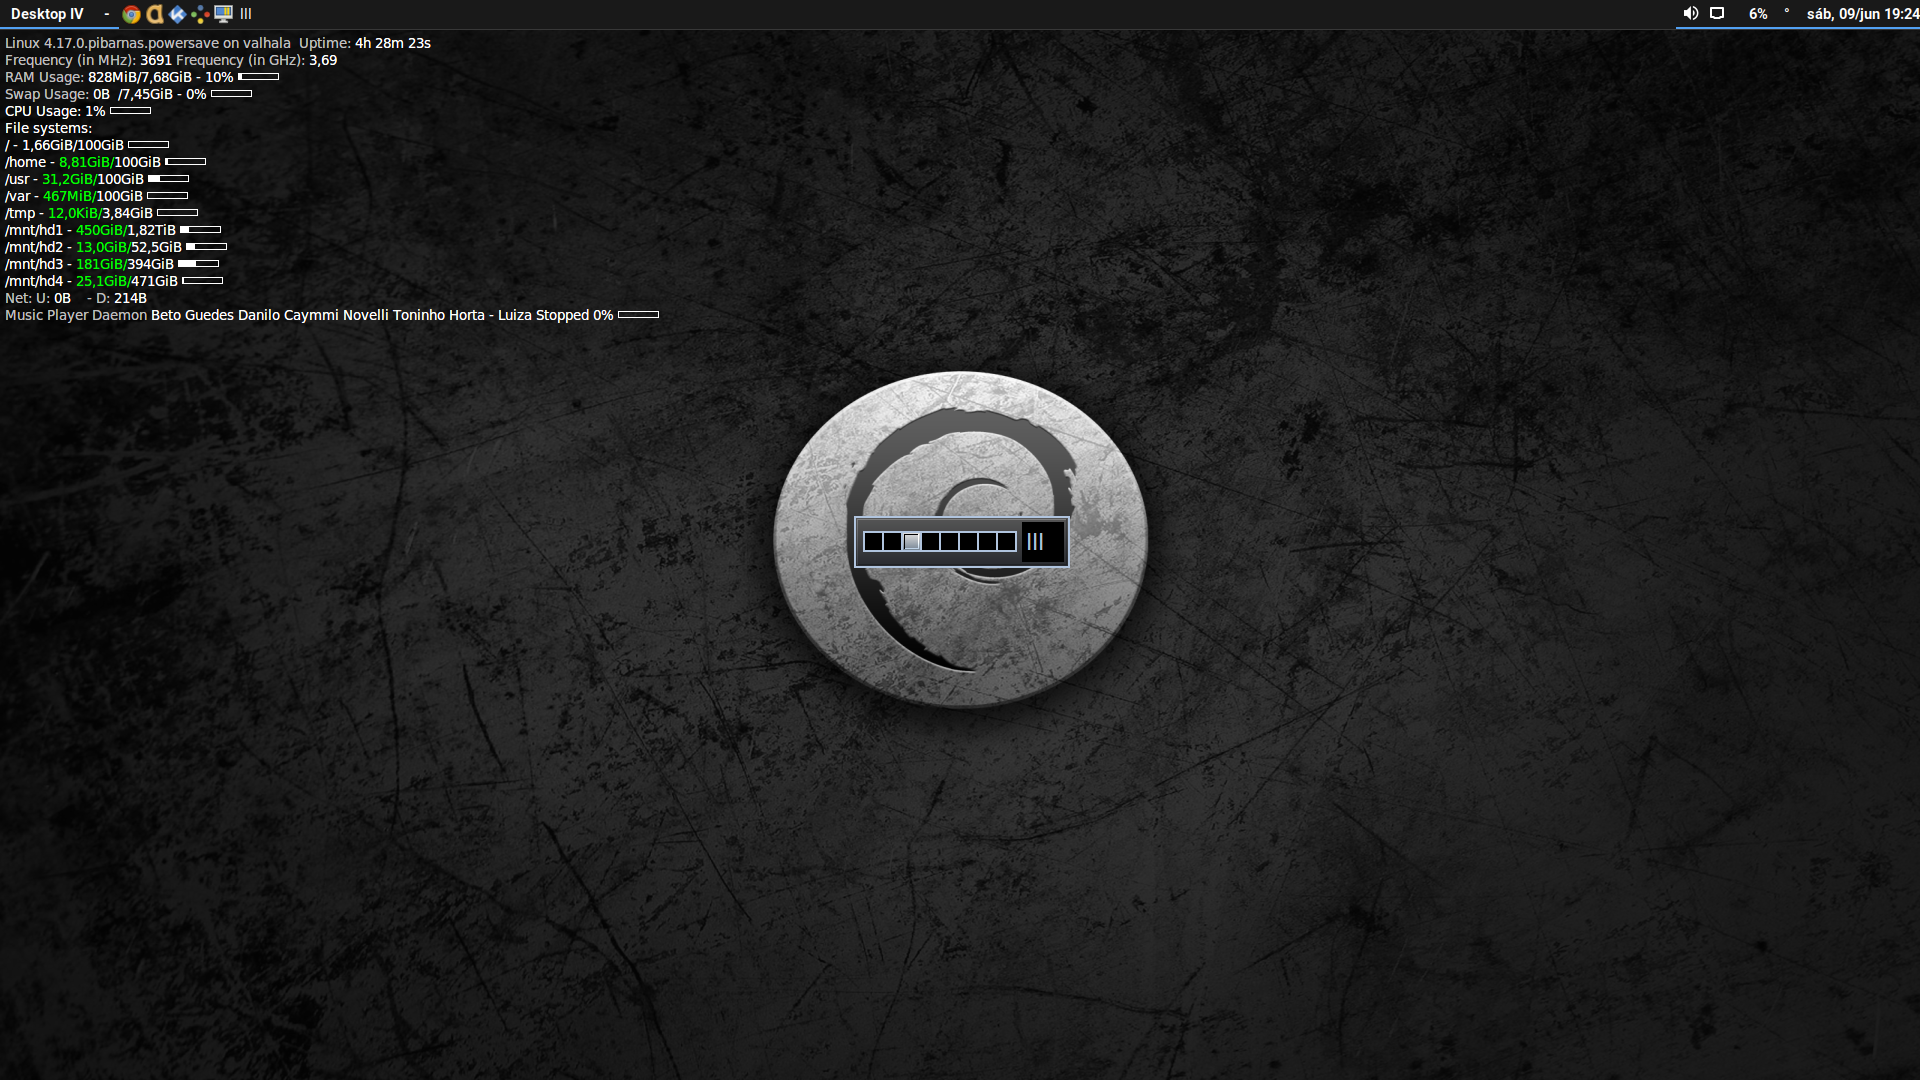Click the Desktop IV label in panel
1920x1080 pixels.
[x=47, y=14]
